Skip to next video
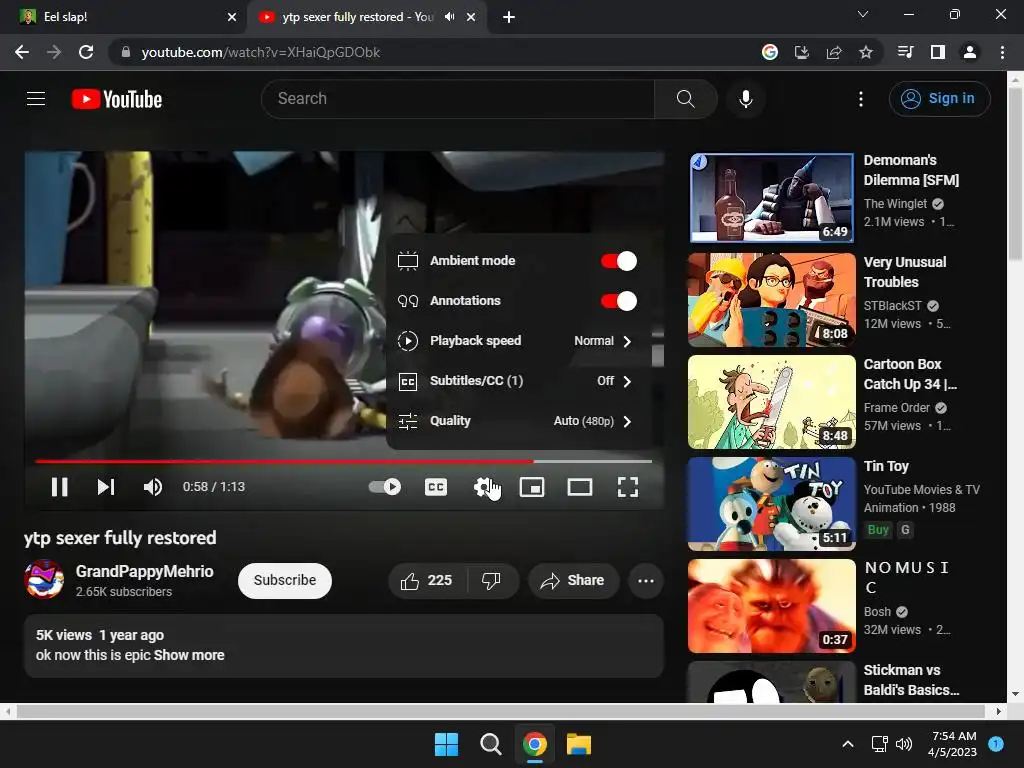 tap(106, 487)
